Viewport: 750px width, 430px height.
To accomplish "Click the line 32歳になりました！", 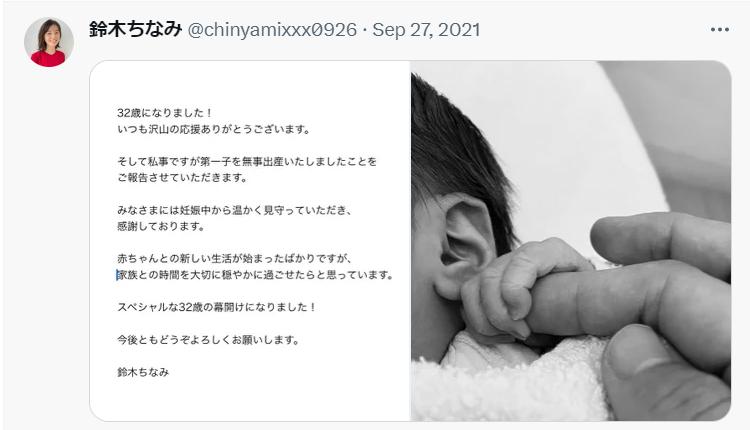I will 165,113.
